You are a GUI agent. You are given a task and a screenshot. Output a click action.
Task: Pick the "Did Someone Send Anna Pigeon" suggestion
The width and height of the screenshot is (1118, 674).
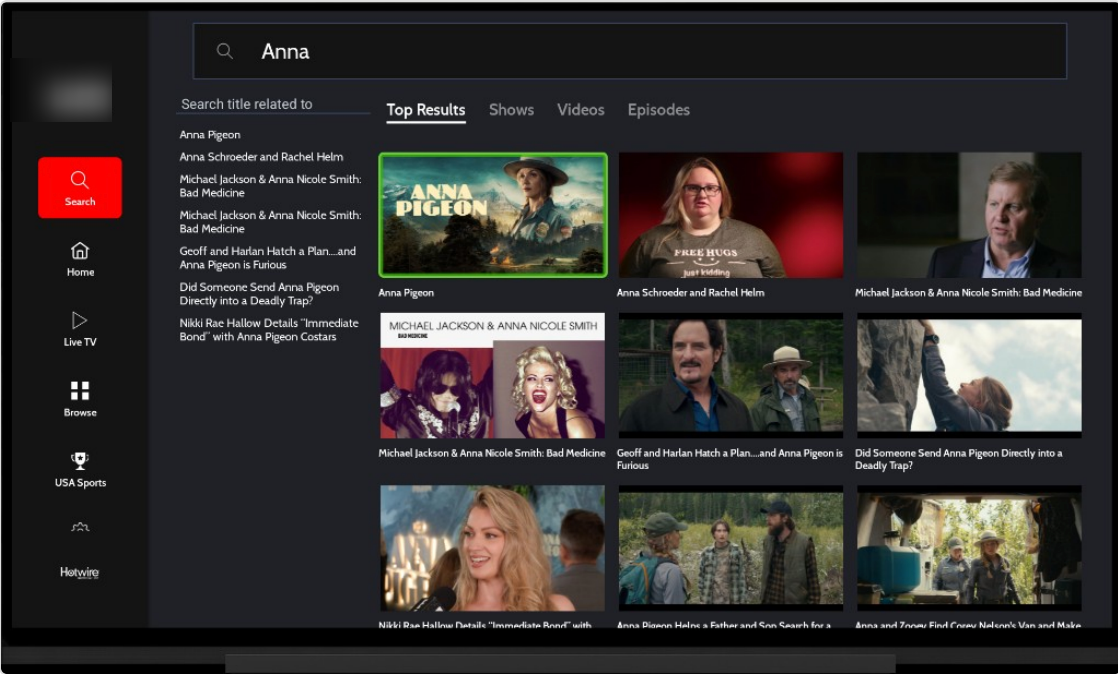[x=259, y=294]
